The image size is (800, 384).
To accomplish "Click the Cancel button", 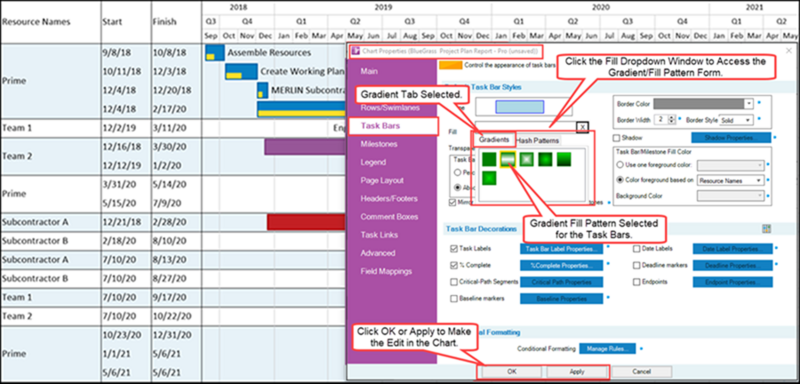I will tap(642, 372).
